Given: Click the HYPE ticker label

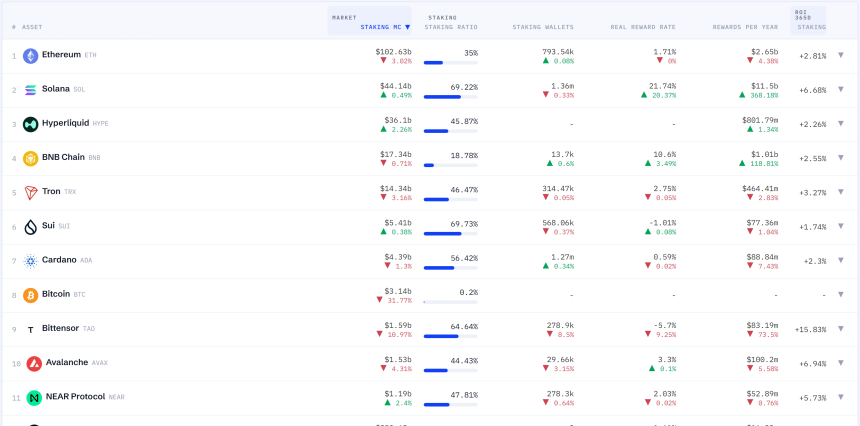Looking at the screenshot, I should click(x=100, y=124).
